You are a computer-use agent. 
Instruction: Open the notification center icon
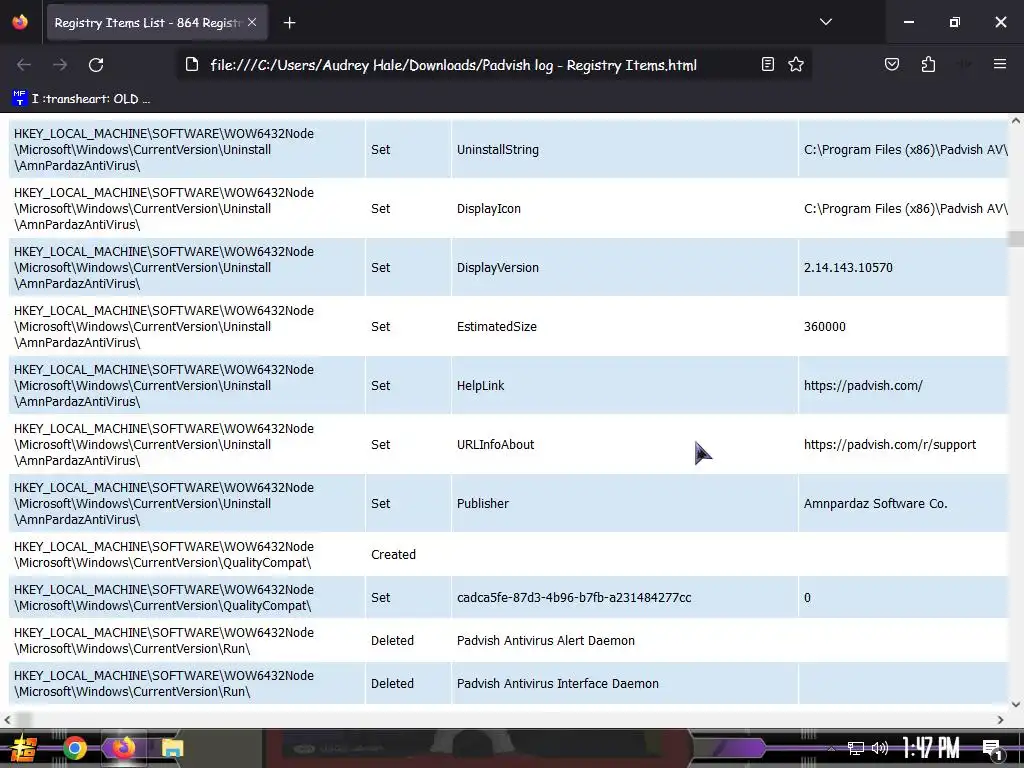pyautogui.click(x=991, y=749)
